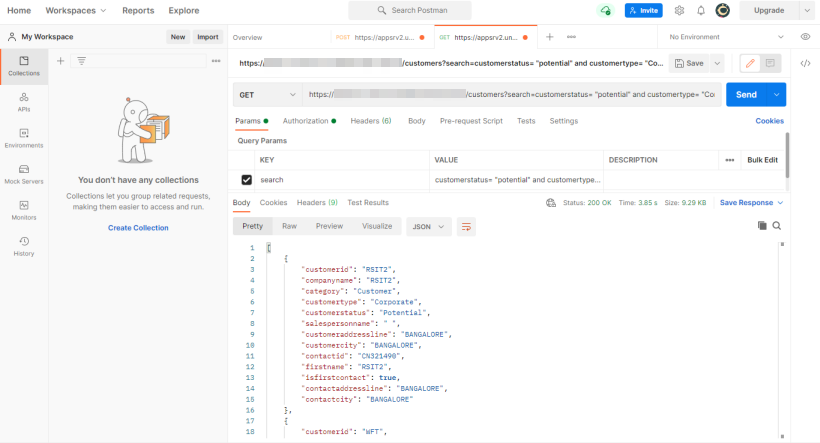Image resolution: width=820 pixels, height=443 pixels.
Task: Open the History sidebar panel
Action: tap(24, 247)
